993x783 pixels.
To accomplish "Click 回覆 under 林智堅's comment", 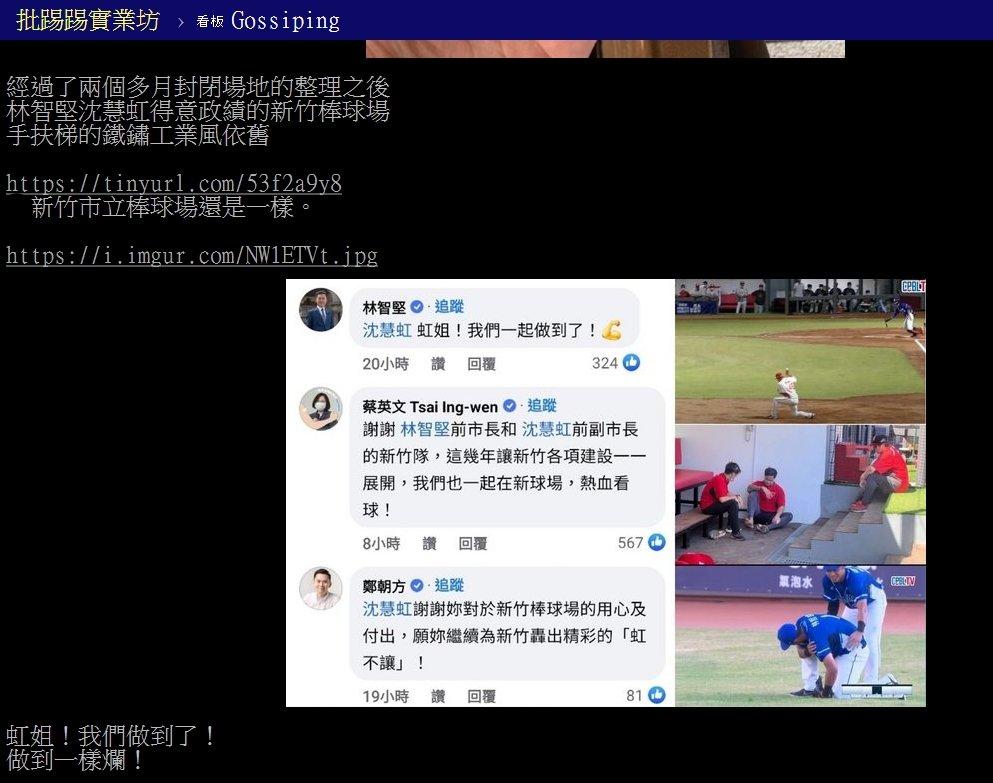I will tap(481, 364).
